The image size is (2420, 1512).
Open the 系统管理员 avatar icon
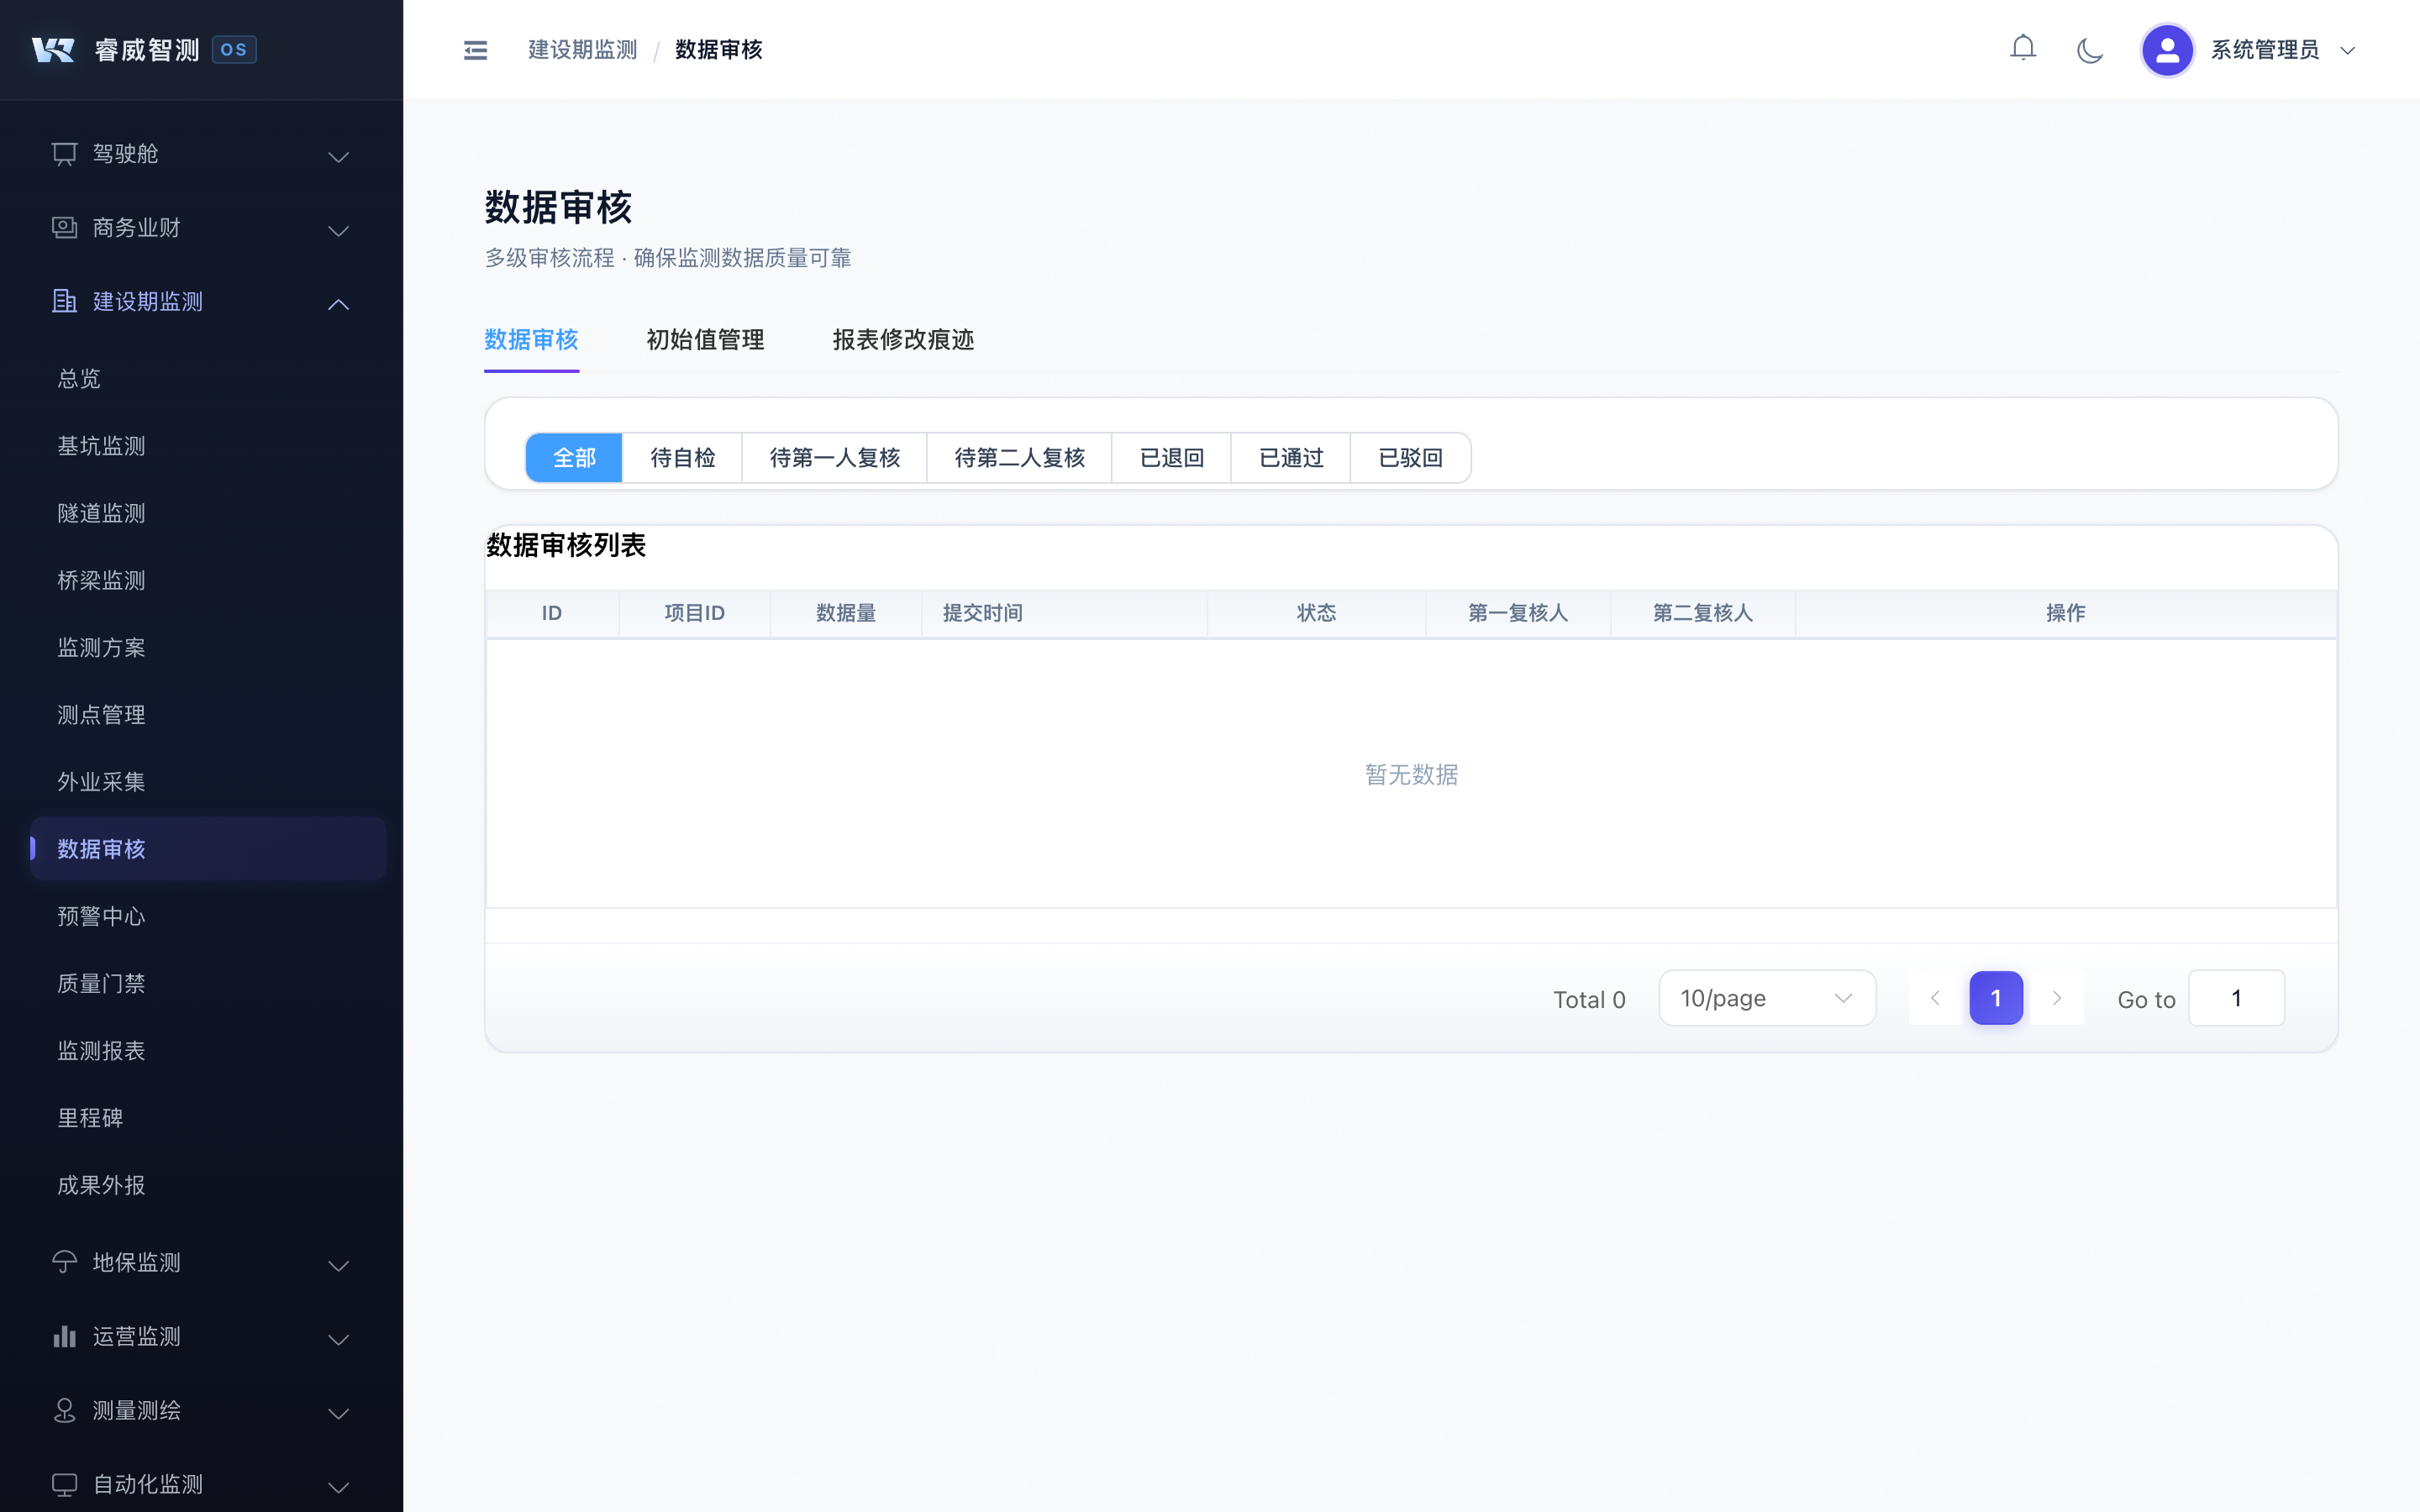coord(2167,49)
